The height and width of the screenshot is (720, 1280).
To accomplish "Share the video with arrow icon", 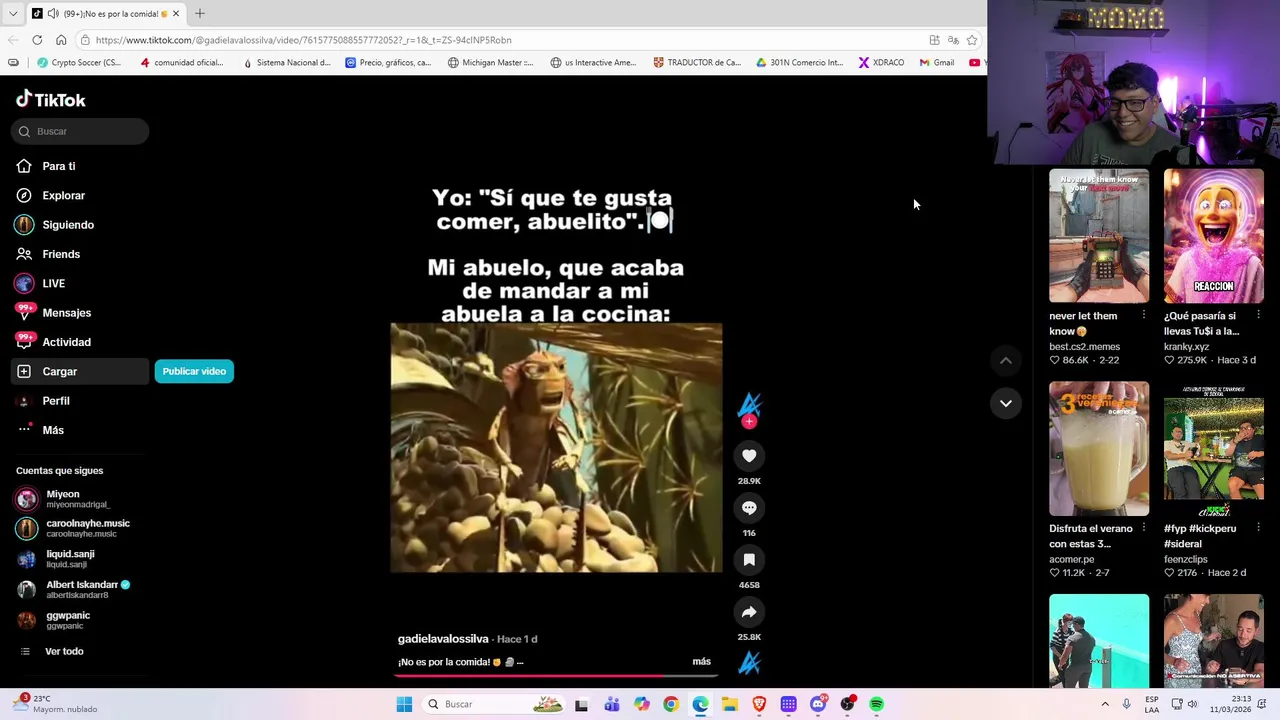I will [749, 612].
